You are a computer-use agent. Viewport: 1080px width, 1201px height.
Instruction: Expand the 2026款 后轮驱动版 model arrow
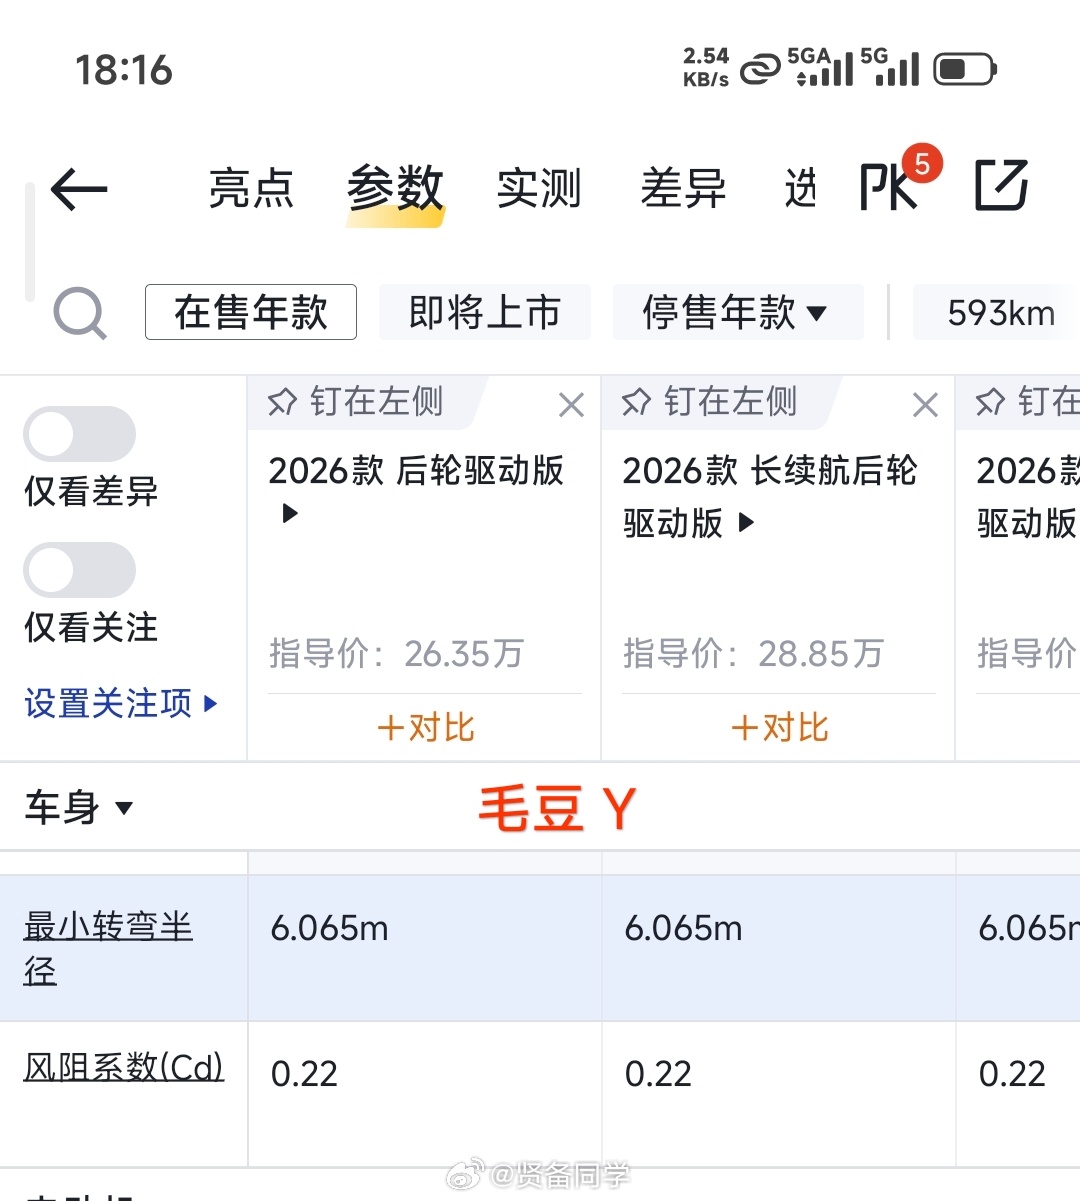click(x=290, y=514)
